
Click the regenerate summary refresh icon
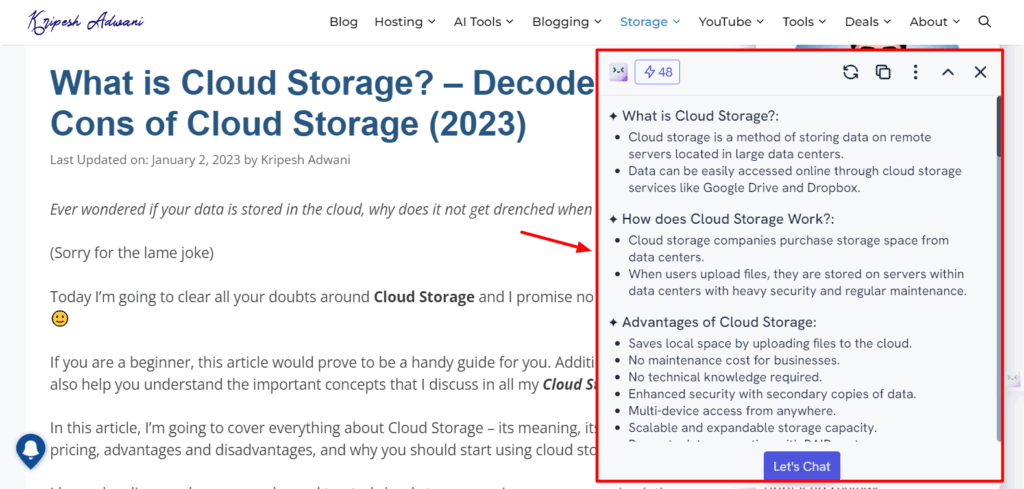851,72
